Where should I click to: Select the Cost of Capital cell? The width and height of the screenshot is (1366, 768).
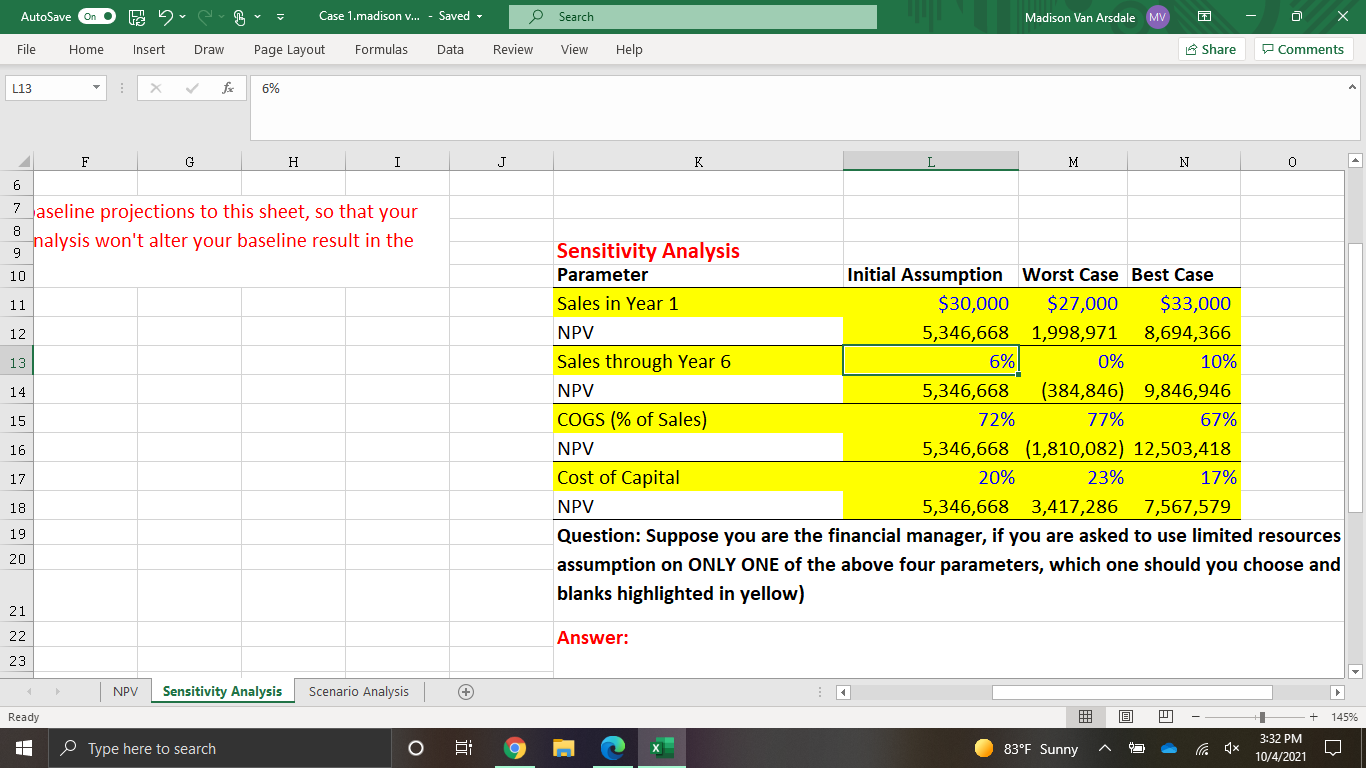click(698, 477)
